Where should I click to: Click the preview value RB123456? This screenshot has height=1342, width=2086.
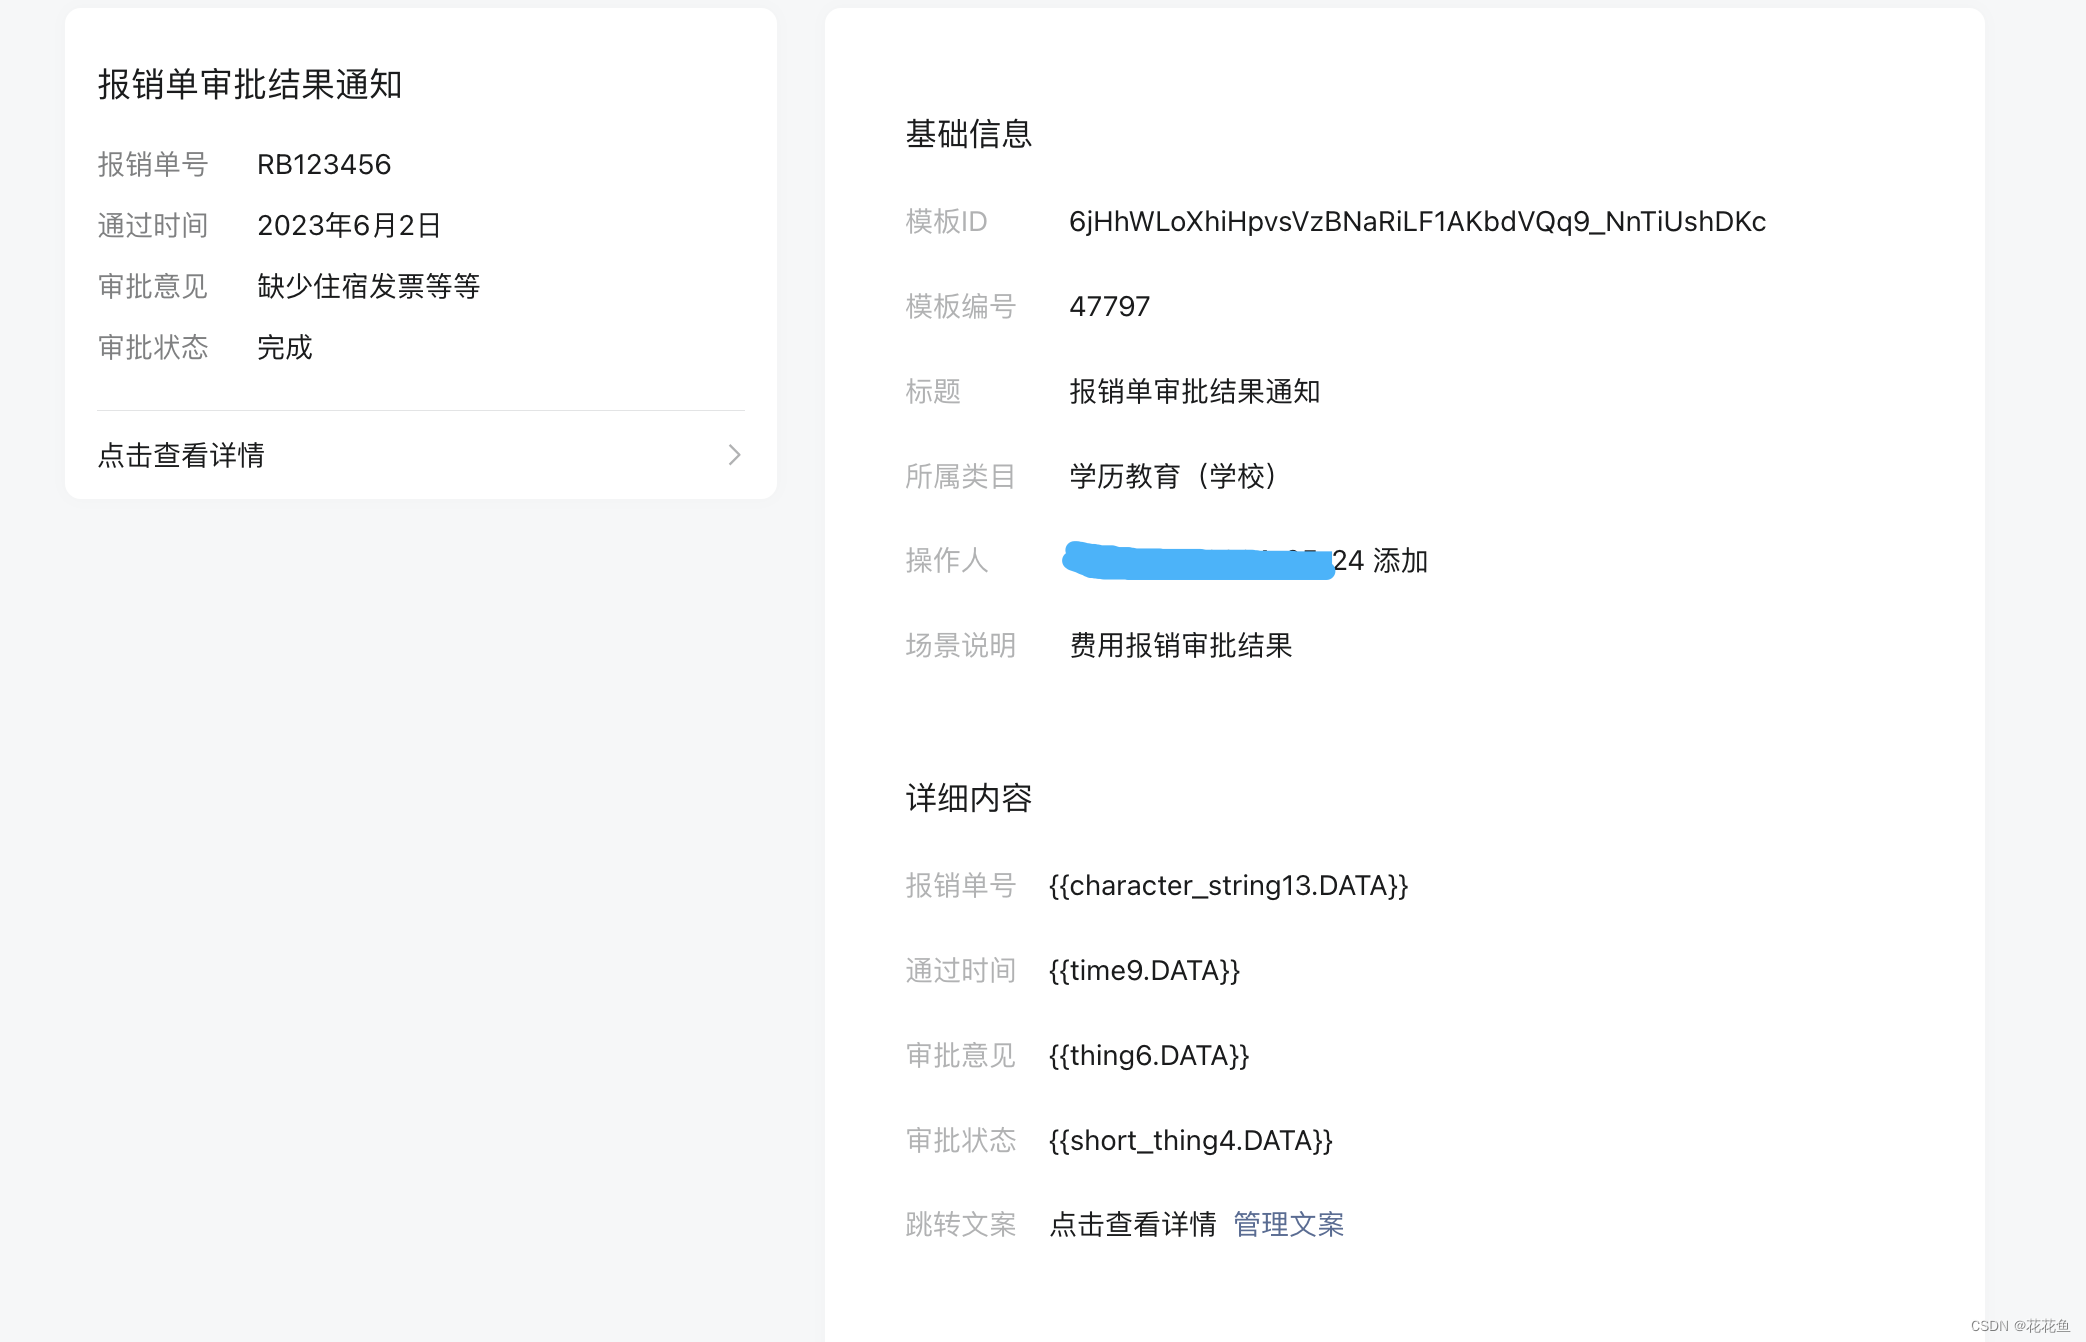point(324,164)
